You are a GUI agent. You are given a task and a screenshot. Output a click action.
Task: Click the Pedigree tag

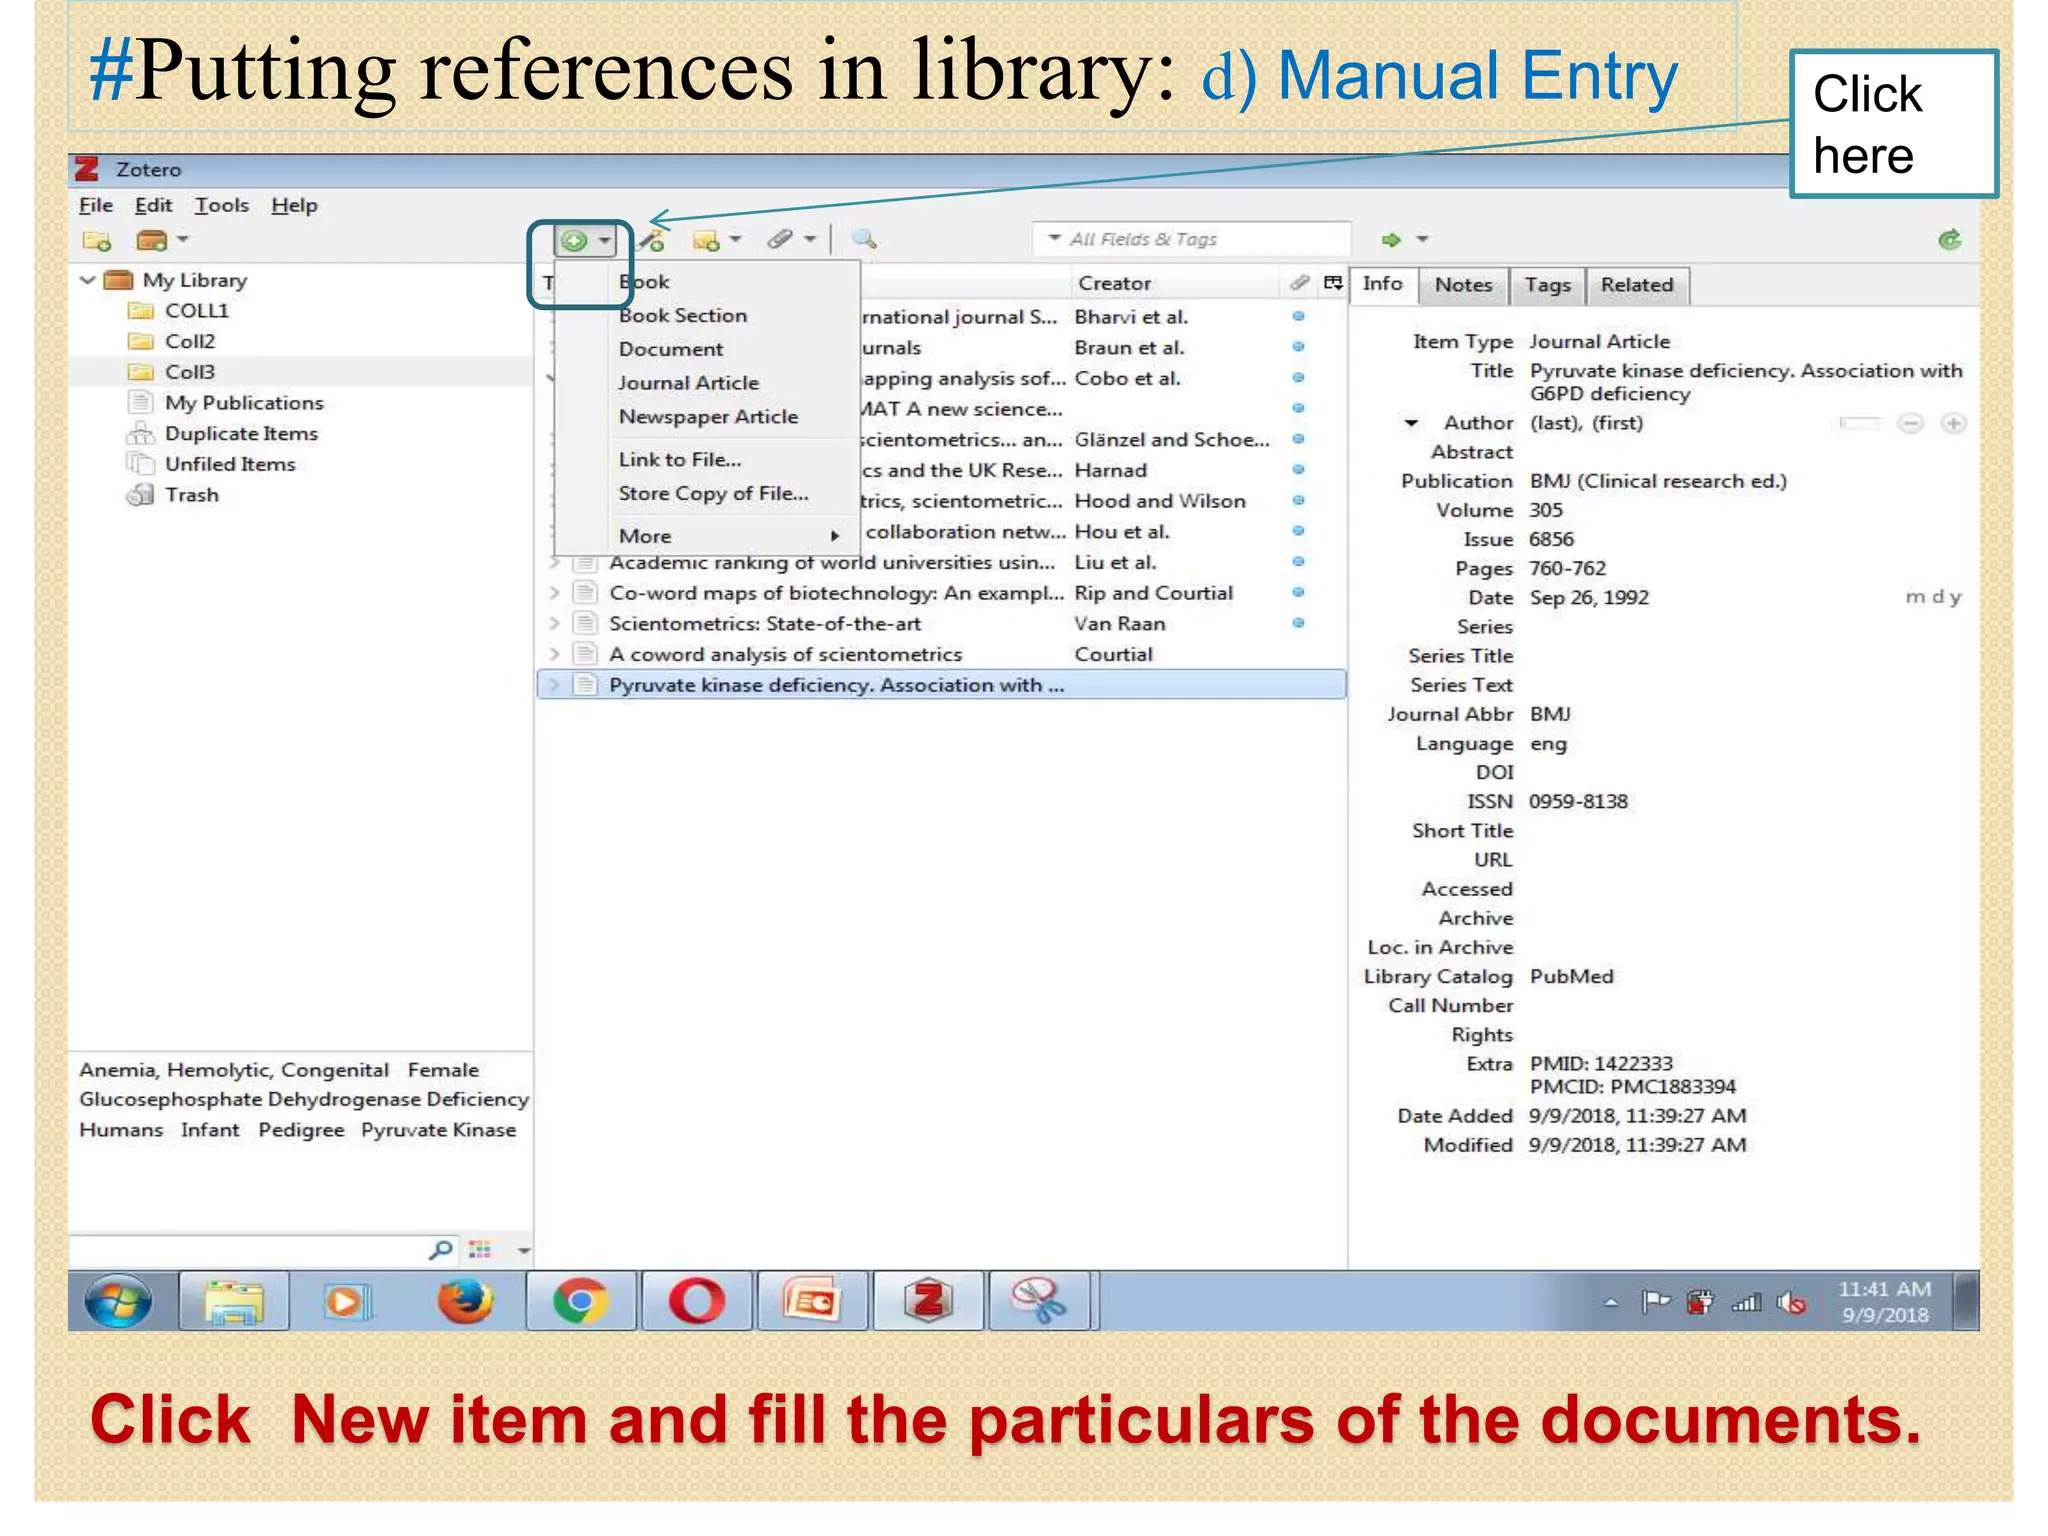click(301, 1130)
